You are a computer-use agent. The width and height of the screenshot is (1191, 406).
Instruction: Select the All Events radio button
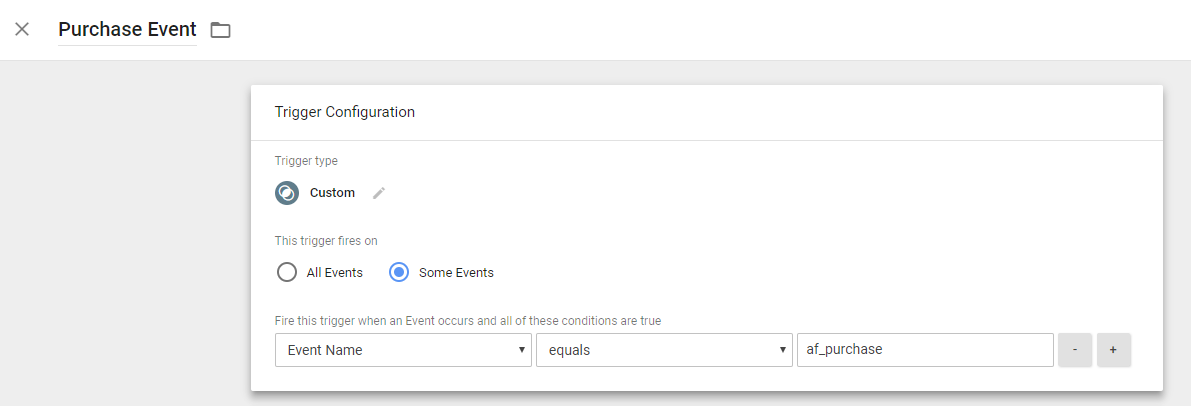[287, 272]
